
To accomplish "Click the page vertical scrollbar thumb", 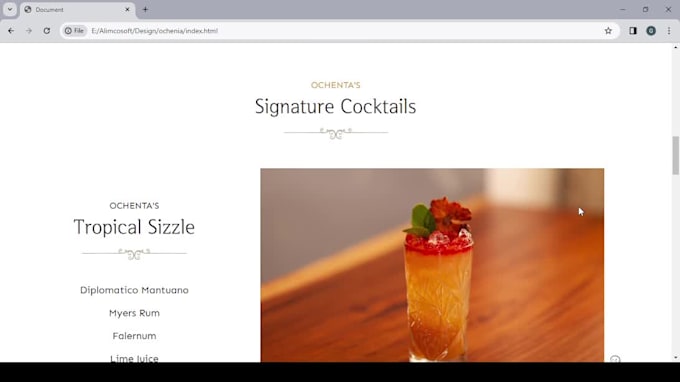I will 676,155.
